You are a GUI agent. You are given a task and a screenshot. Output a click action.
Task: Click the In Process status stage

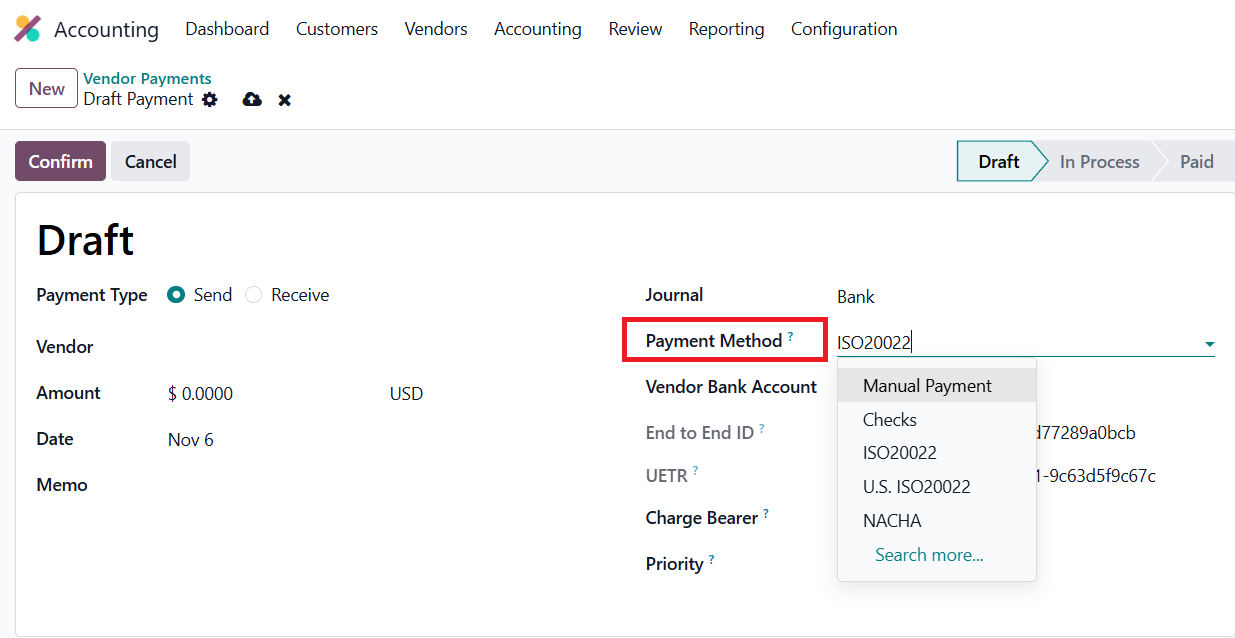click(x=1099, y=162)
